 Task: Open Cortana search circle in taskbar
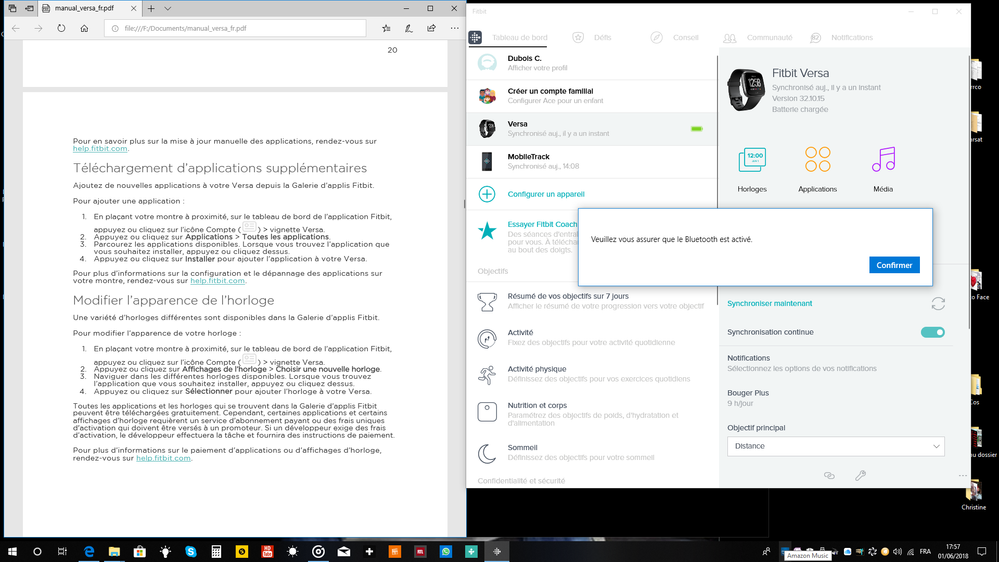37,552
